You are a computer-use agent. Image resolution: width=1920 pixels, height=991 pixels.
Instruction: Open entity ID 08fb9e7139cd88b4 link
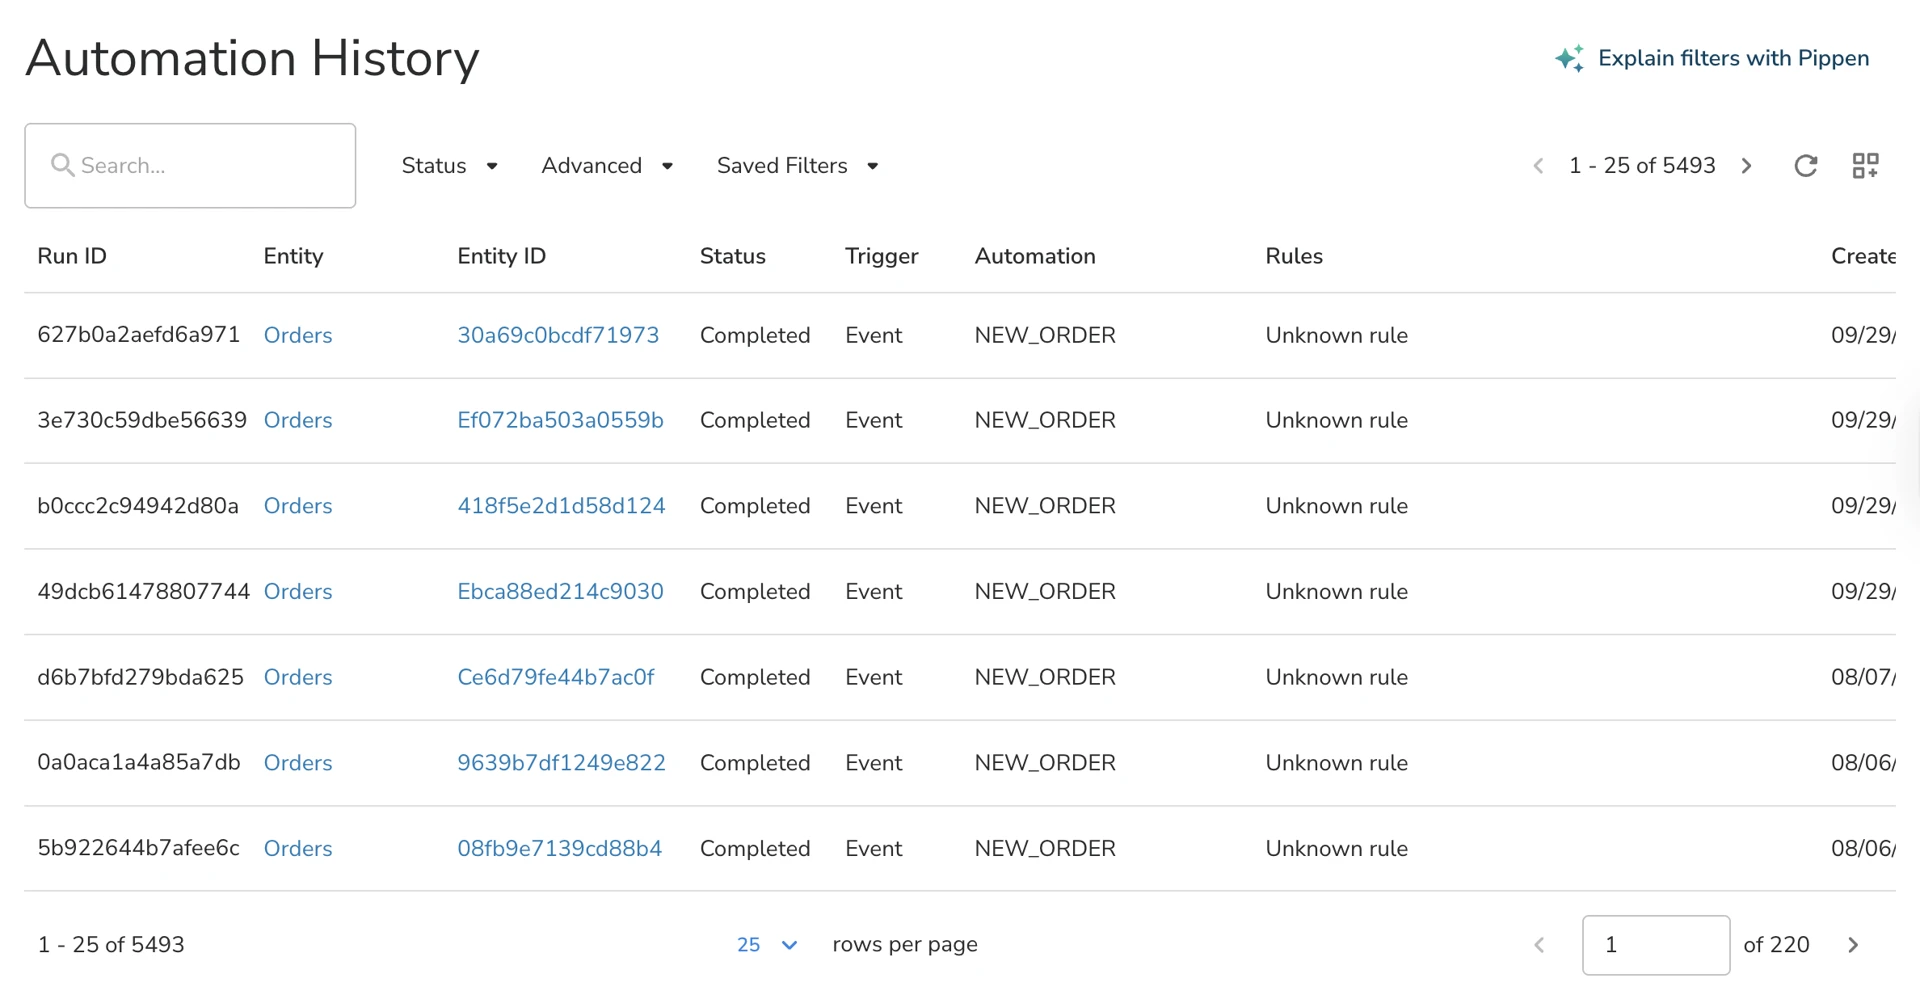point(559,848)
